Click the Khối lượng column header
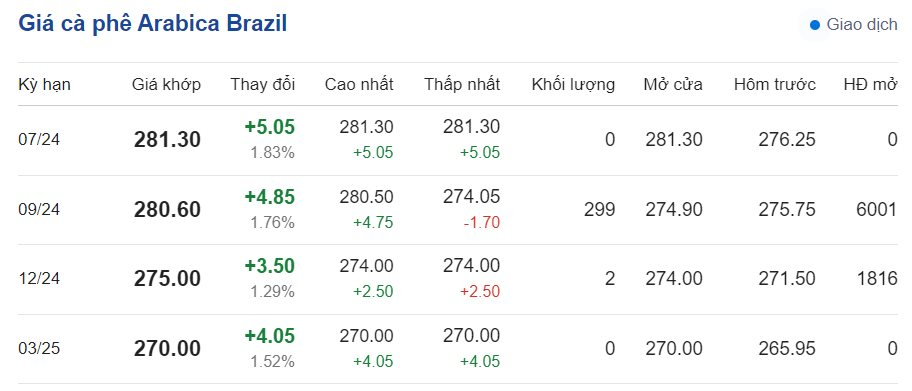The width and height of the screenshot is (912, 391). (x=573, y=84)
